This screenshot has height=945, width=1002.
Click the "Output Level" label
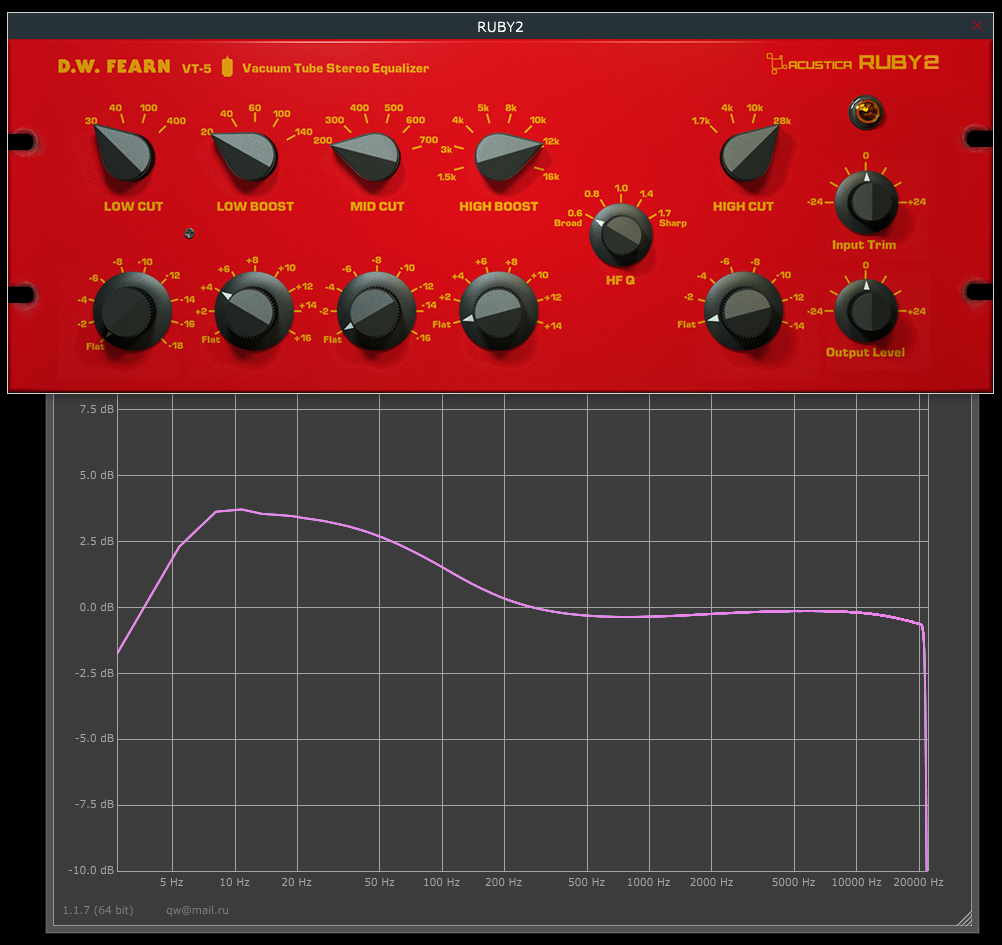tap(865, 352)
